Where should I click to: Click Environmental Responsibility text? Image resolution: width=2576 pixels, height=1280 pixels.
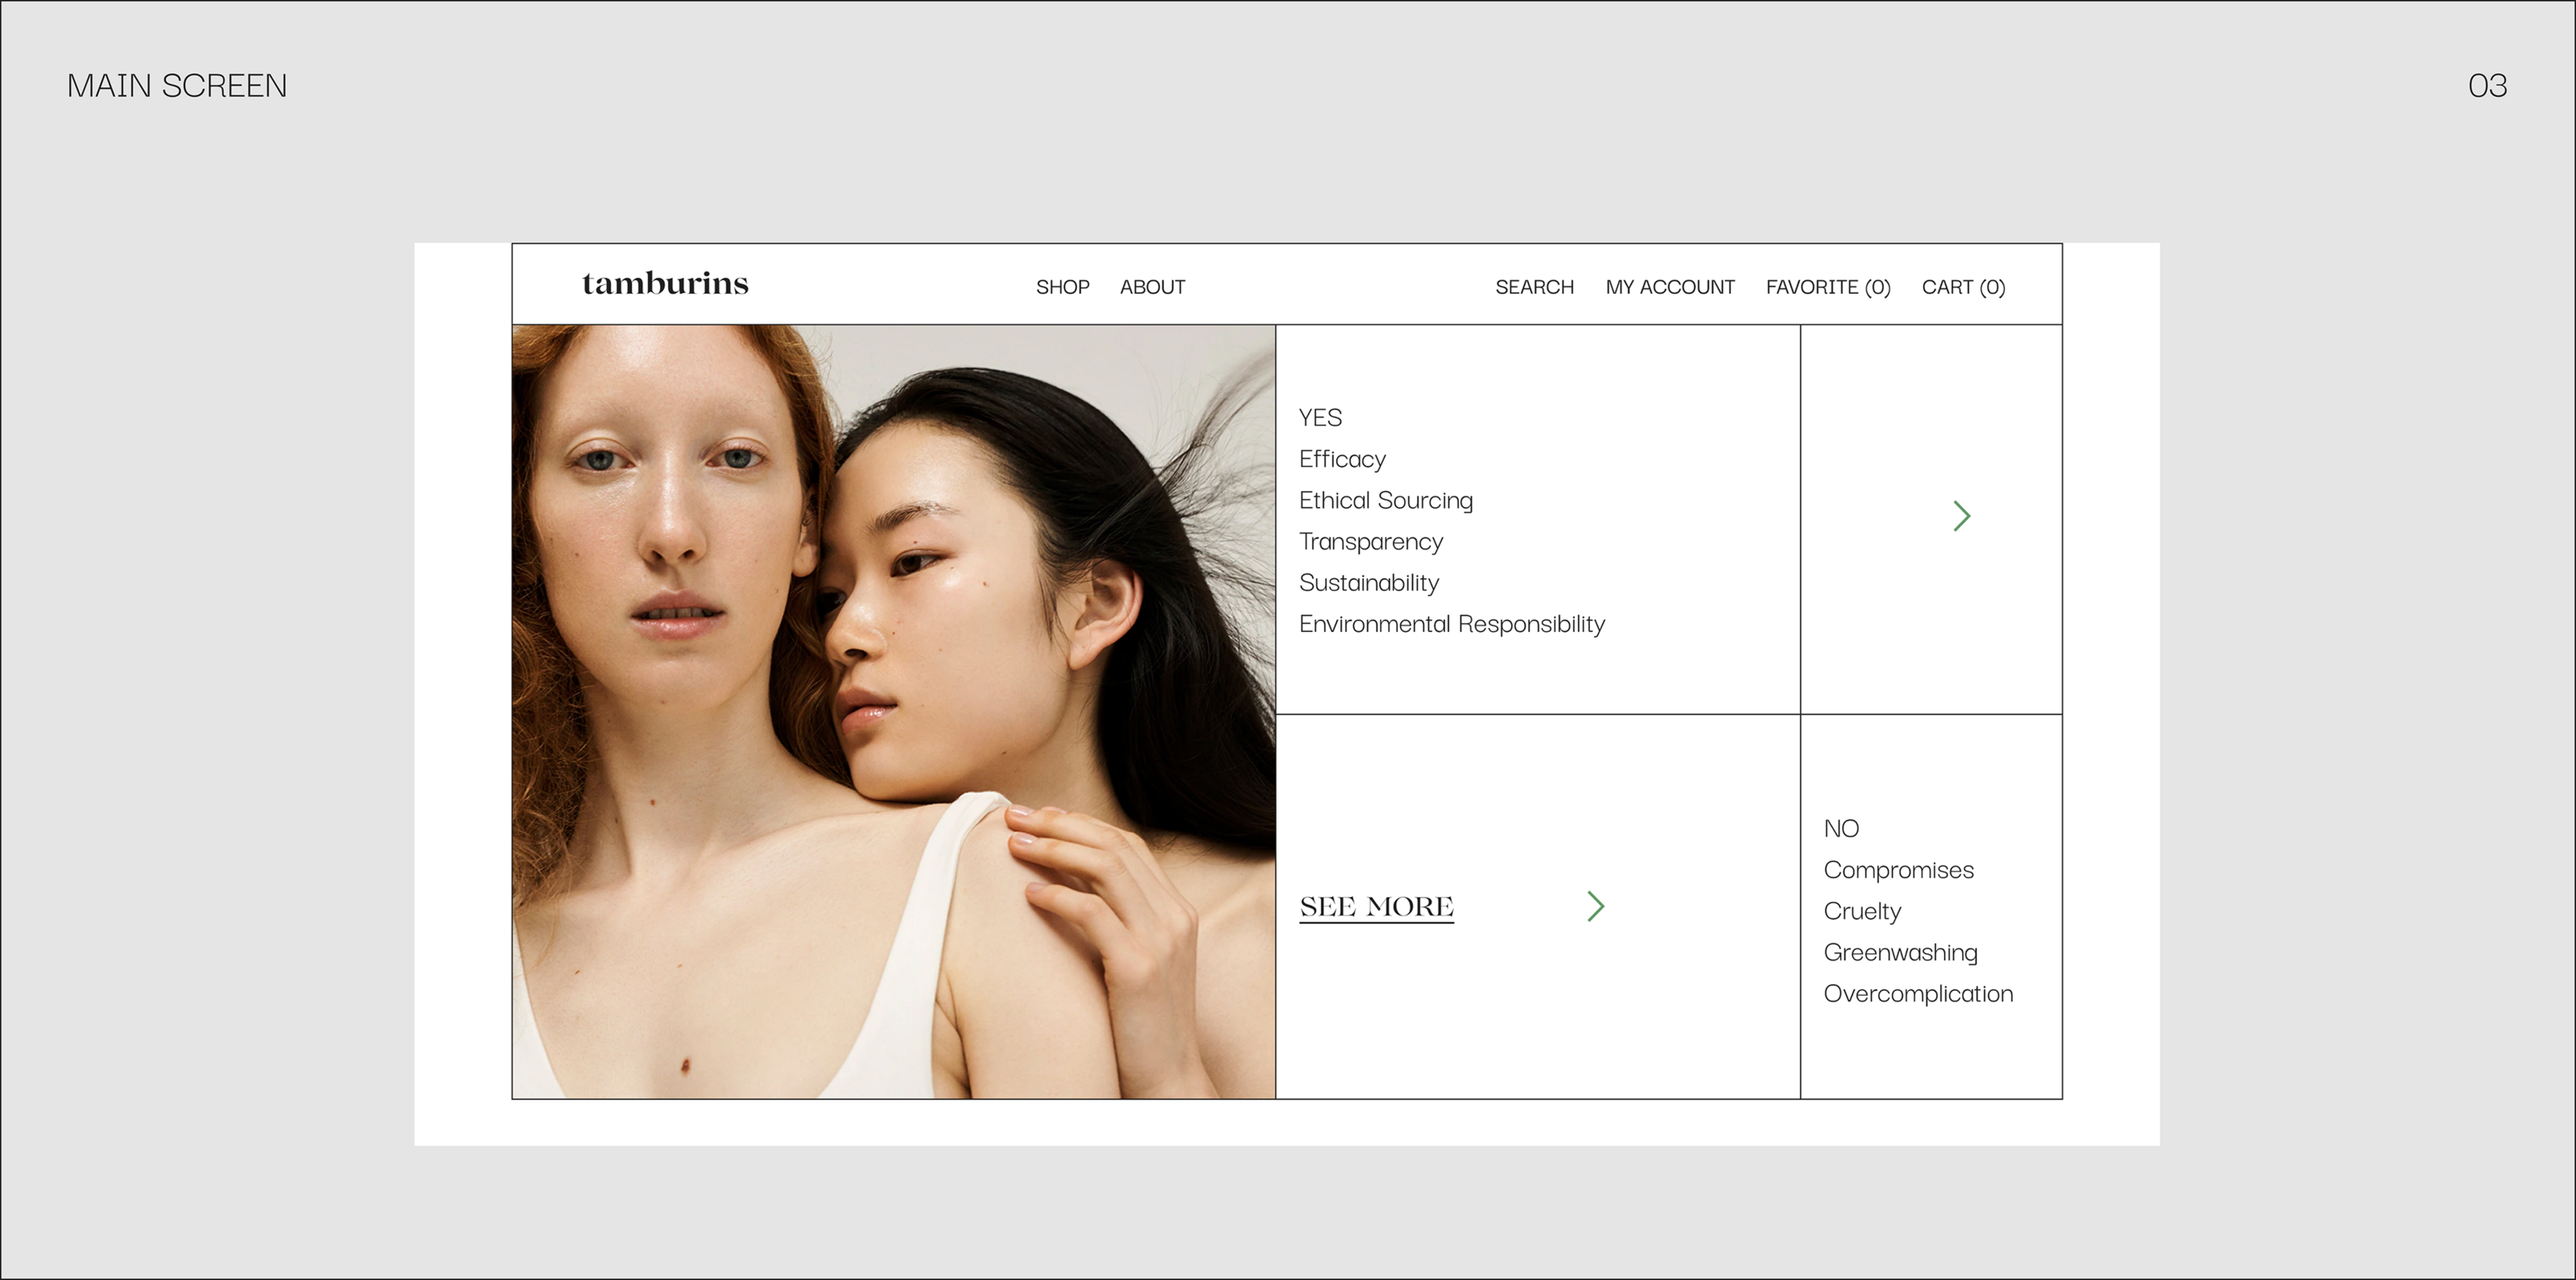point(1451,624)
